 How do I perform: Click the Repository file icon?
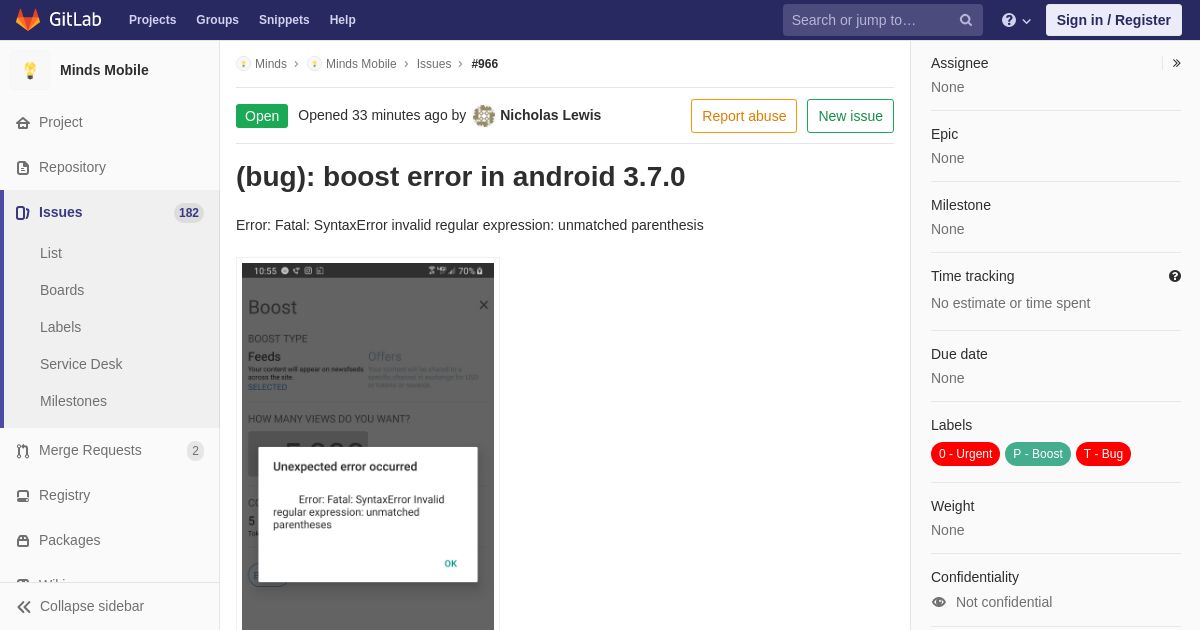click(x=23, y=168)
